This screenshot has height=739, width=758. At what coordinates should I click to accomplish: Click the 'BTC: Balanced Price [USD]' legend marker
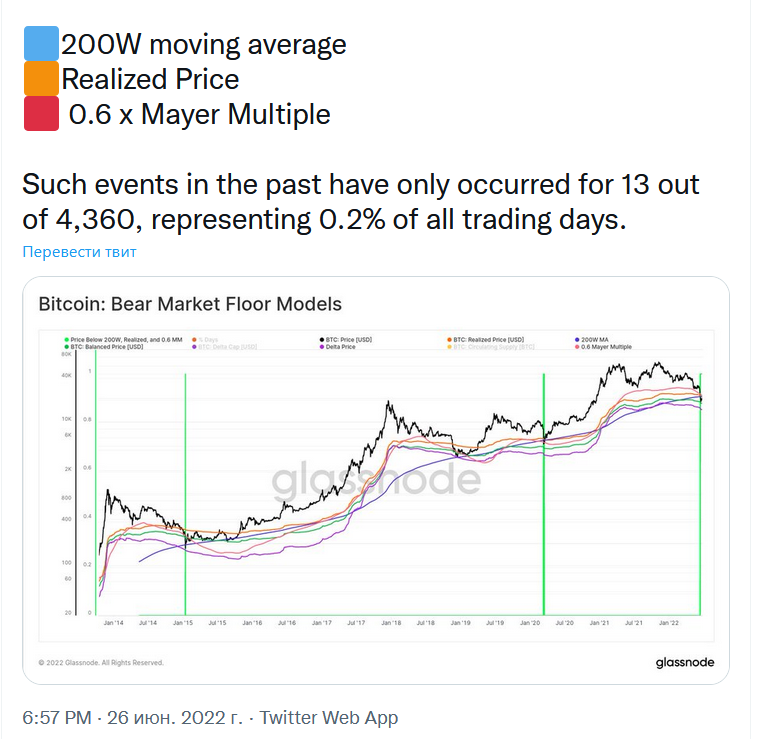click(x=64, y=346)
